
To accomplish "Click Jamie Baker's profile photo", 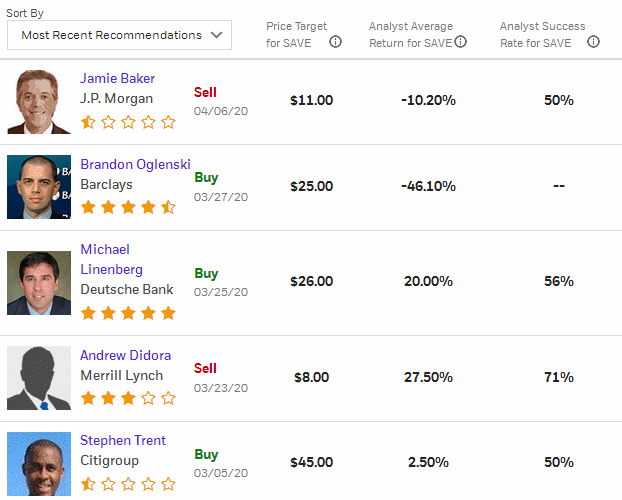I will click(39, 101).
